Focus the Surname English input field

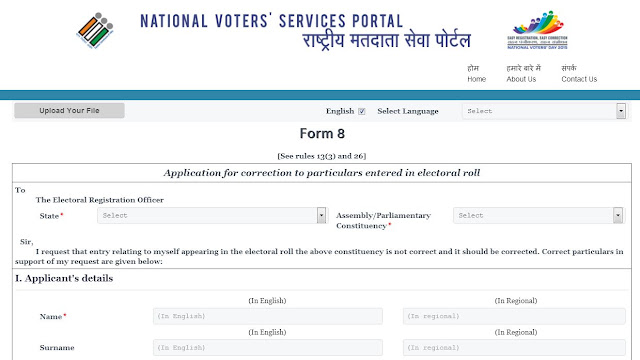[x=268, y=348]
